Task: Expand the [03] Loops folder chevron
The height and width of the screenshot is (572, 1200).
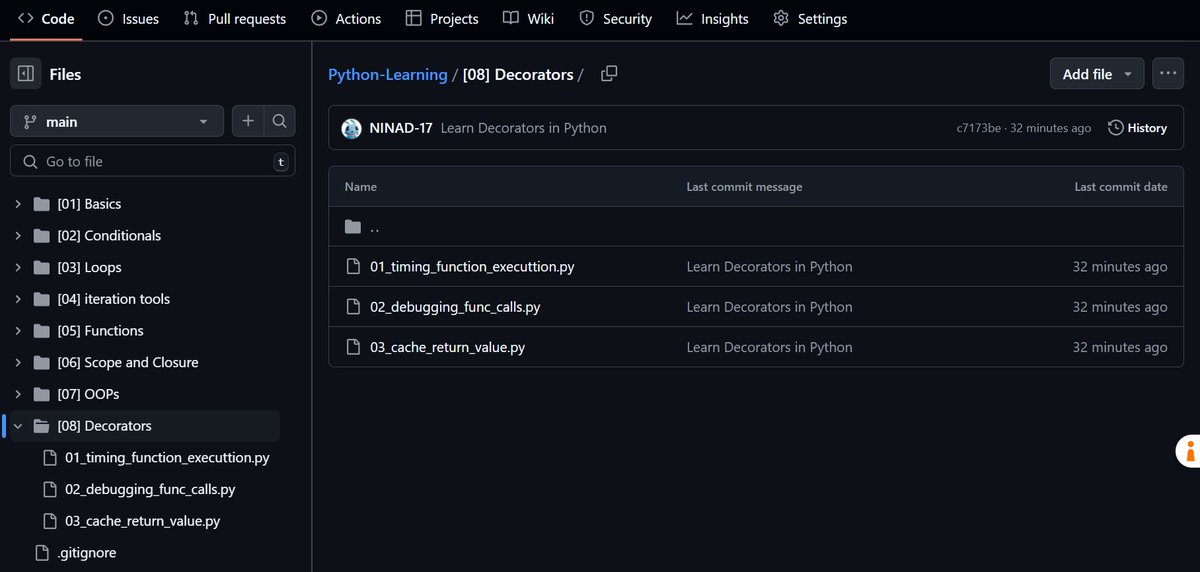Action: click(18, 268)
